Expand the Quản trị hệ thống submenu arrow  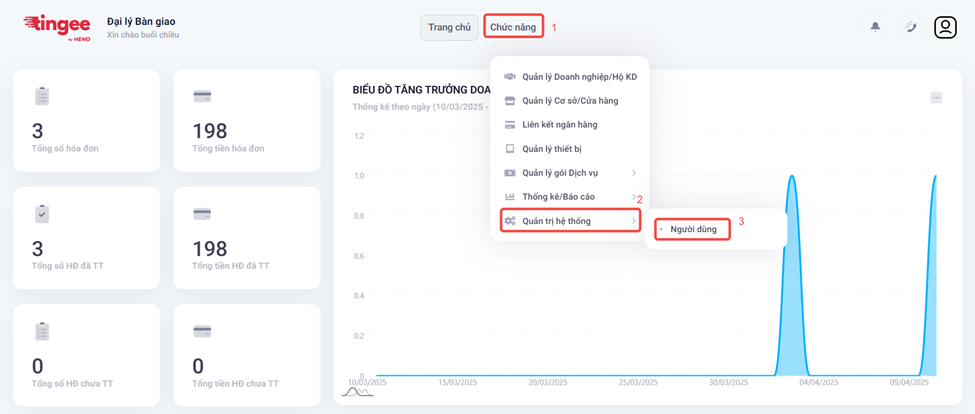pyautogui.click(x=634, y=221)
